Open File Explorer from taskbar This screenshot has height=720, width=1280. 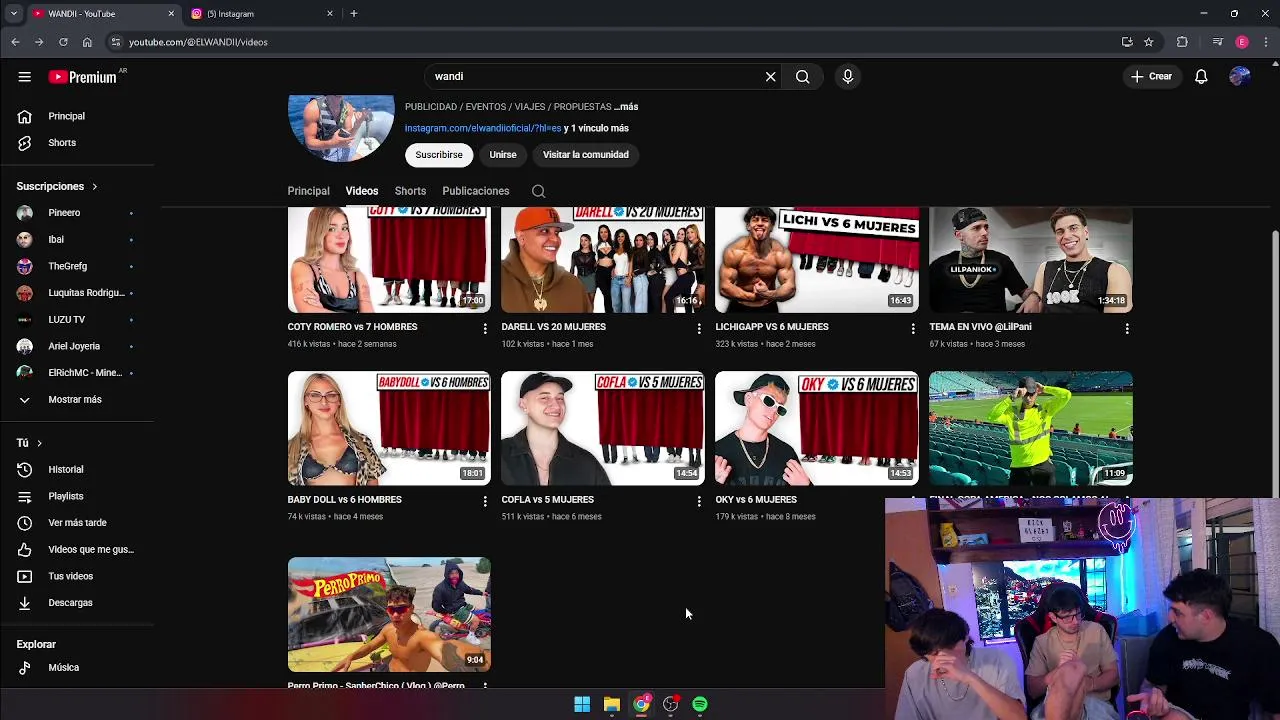611,704
